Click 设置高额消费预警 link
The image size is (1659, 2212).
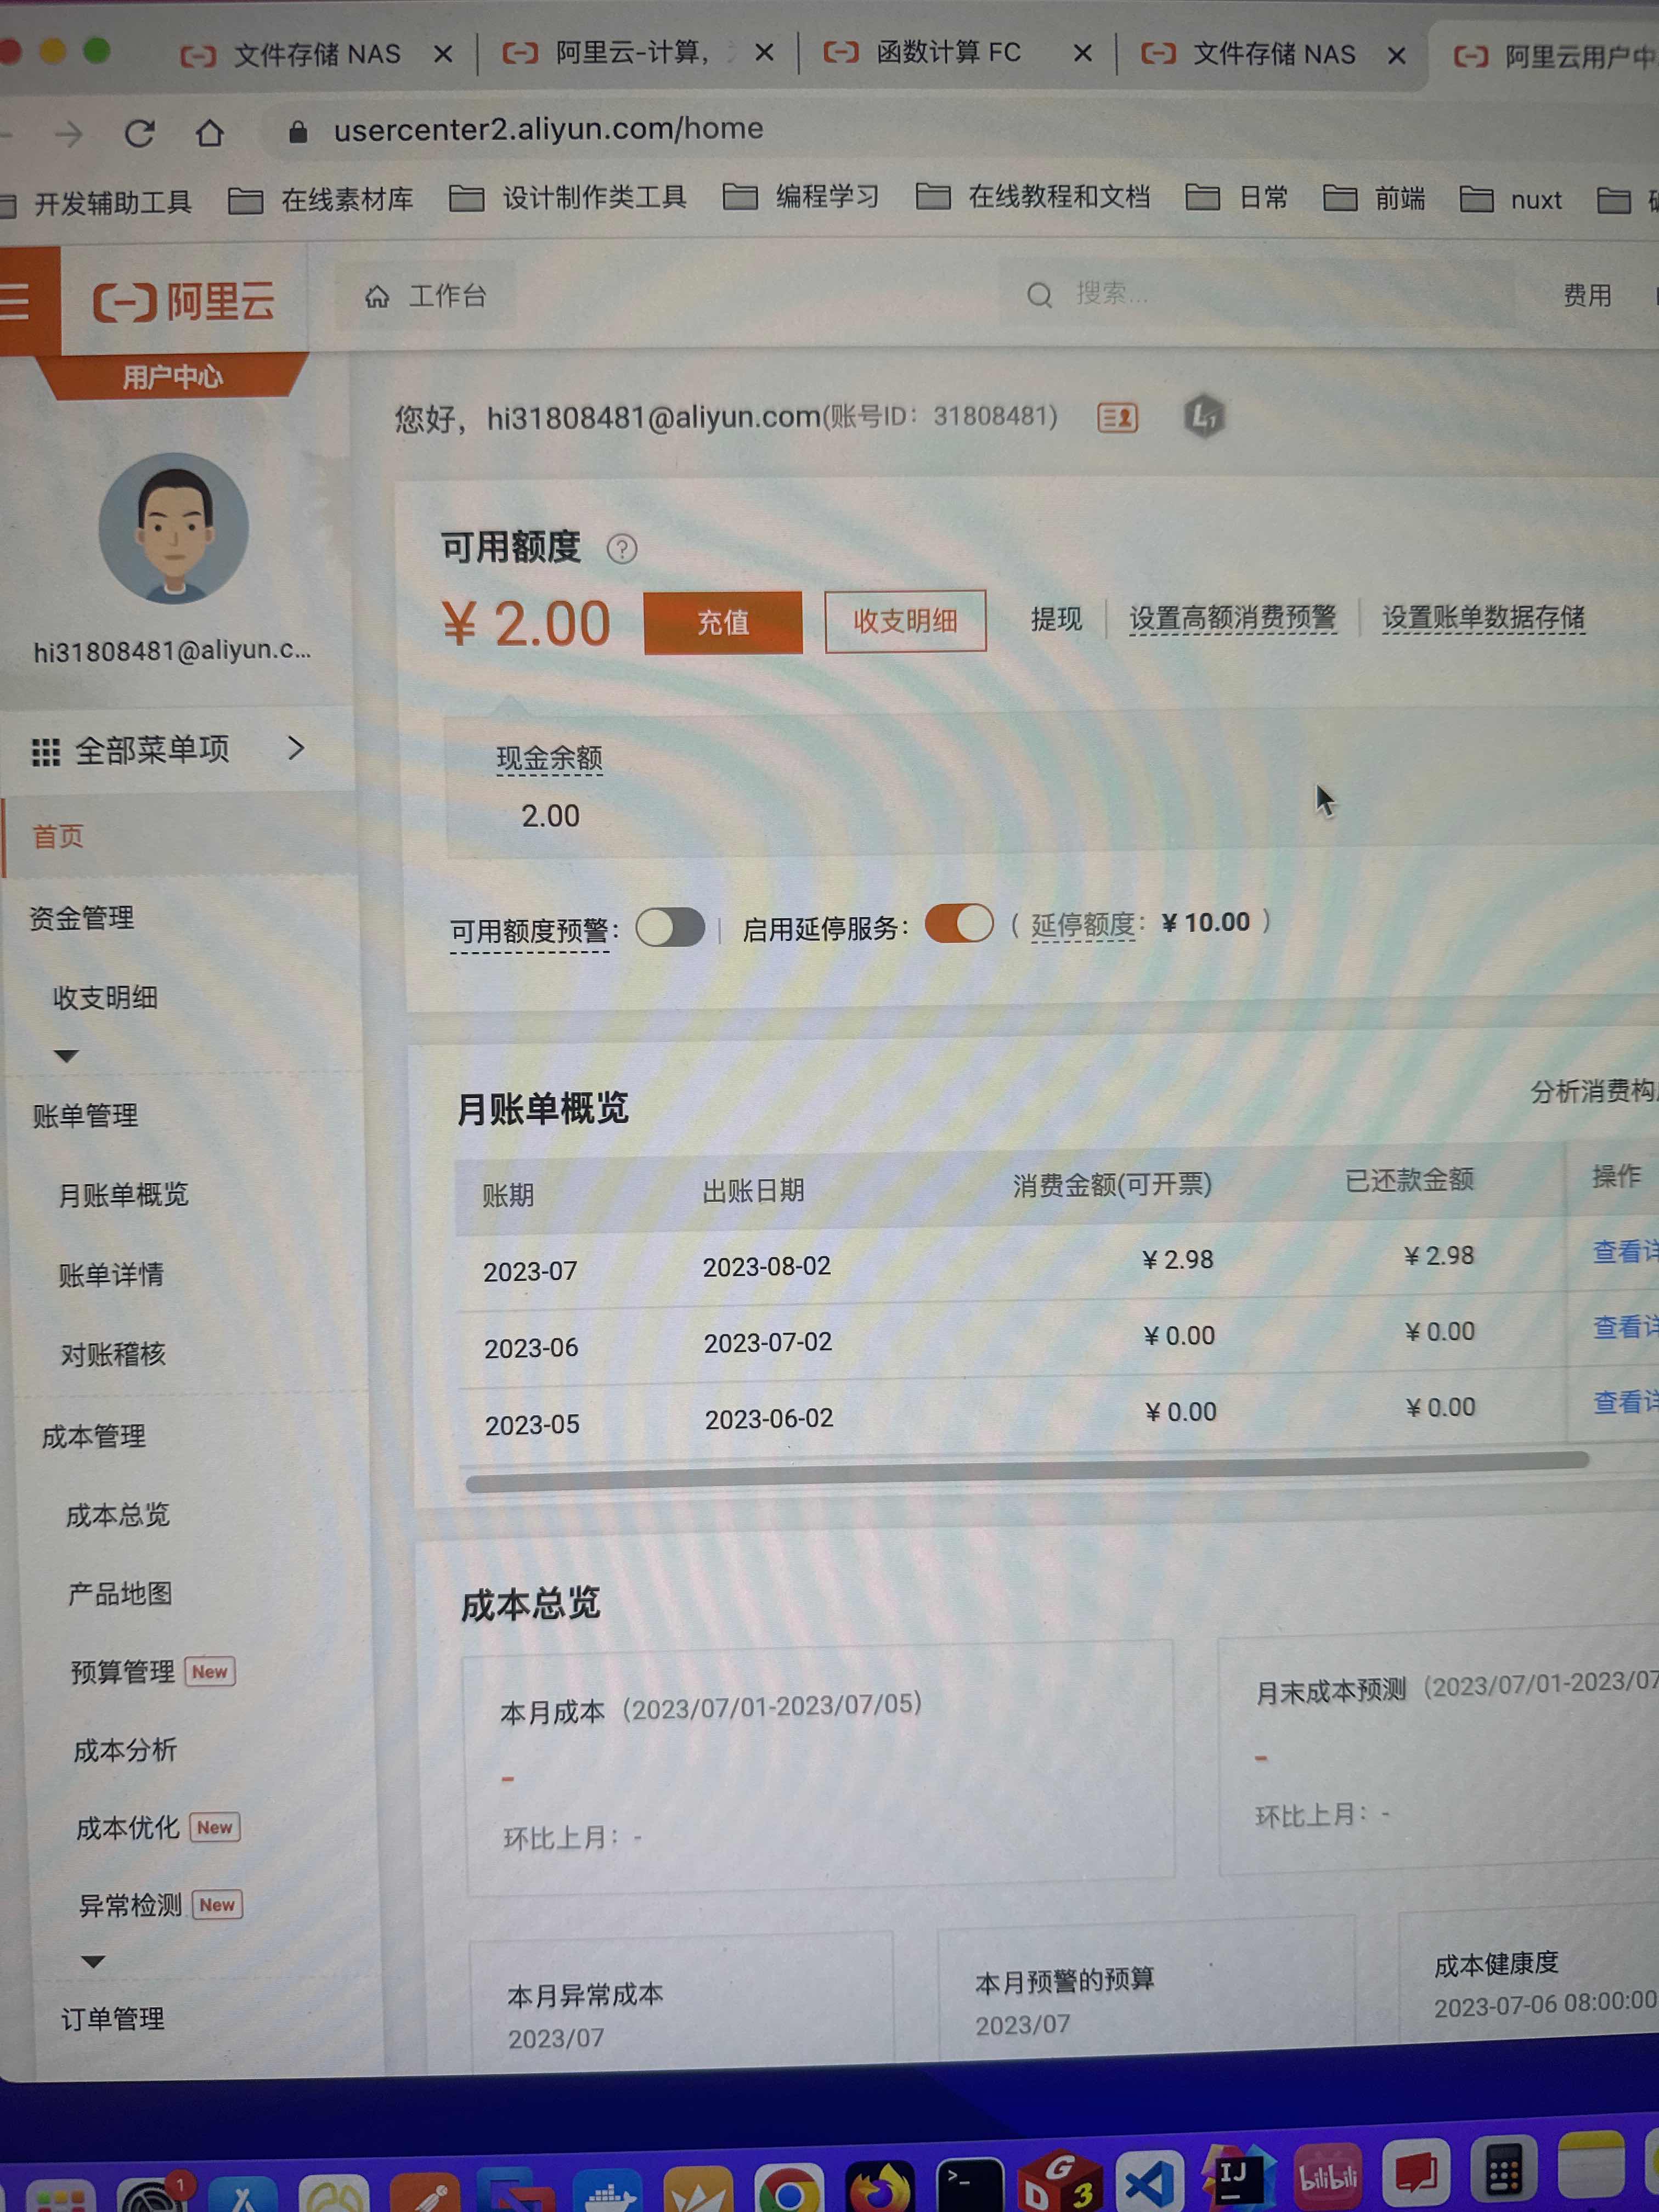pyautogui.click(x=1232, y=618)
